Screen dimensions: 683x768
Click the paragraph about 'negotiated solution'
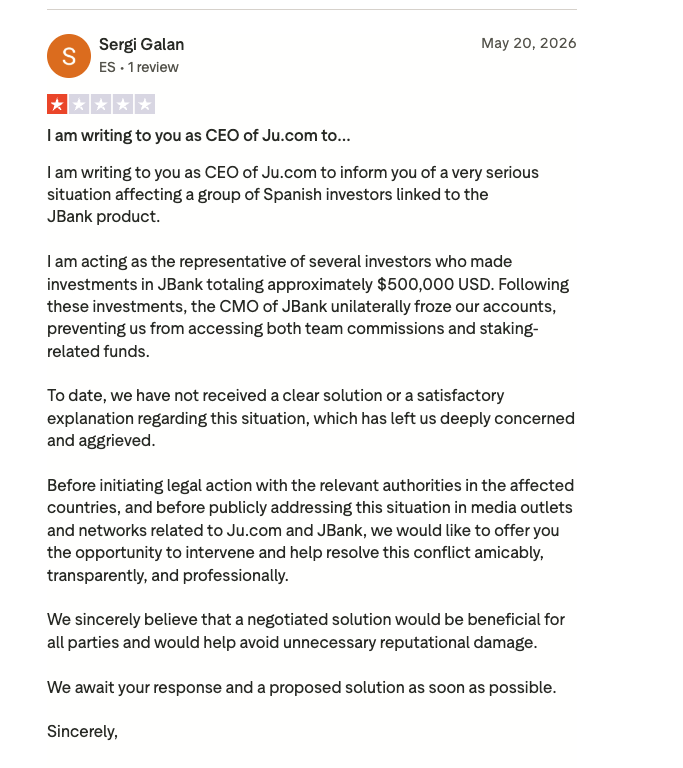click(x=306, y=631)
